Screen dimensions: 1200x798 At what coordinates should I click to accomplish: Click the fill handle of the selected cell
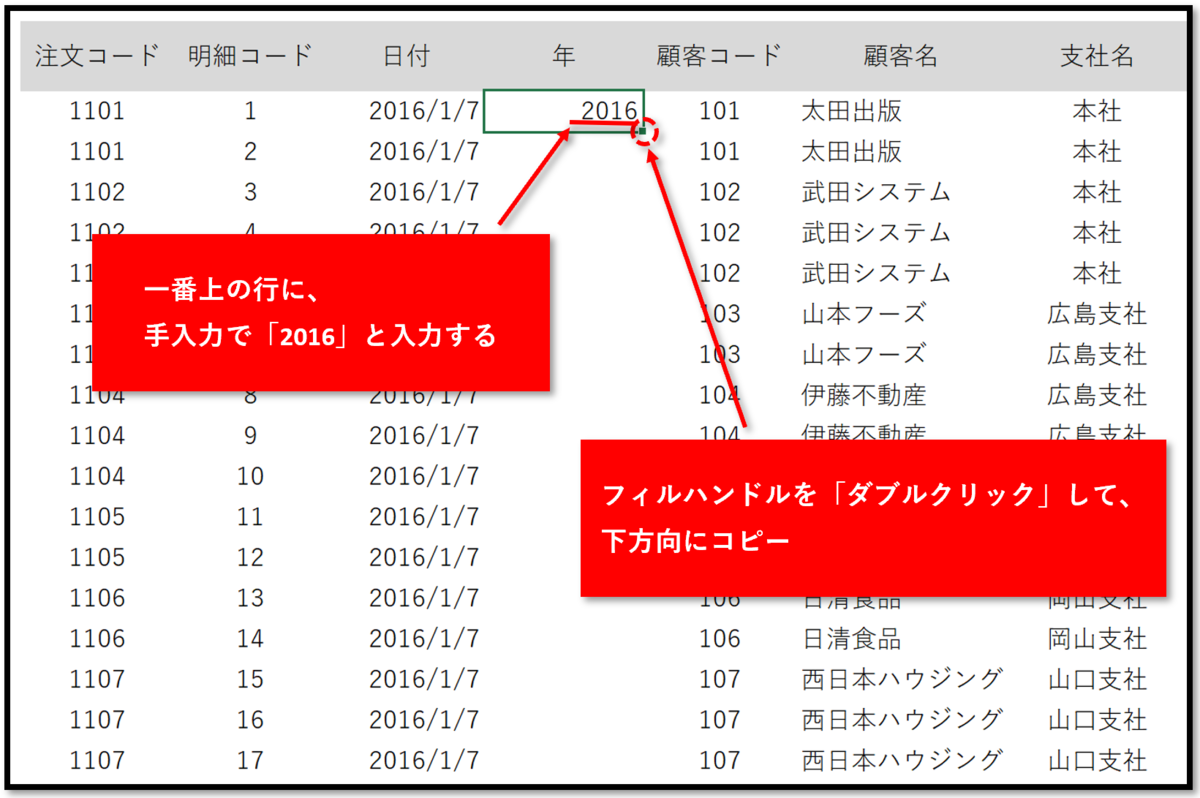pos(643,130)
